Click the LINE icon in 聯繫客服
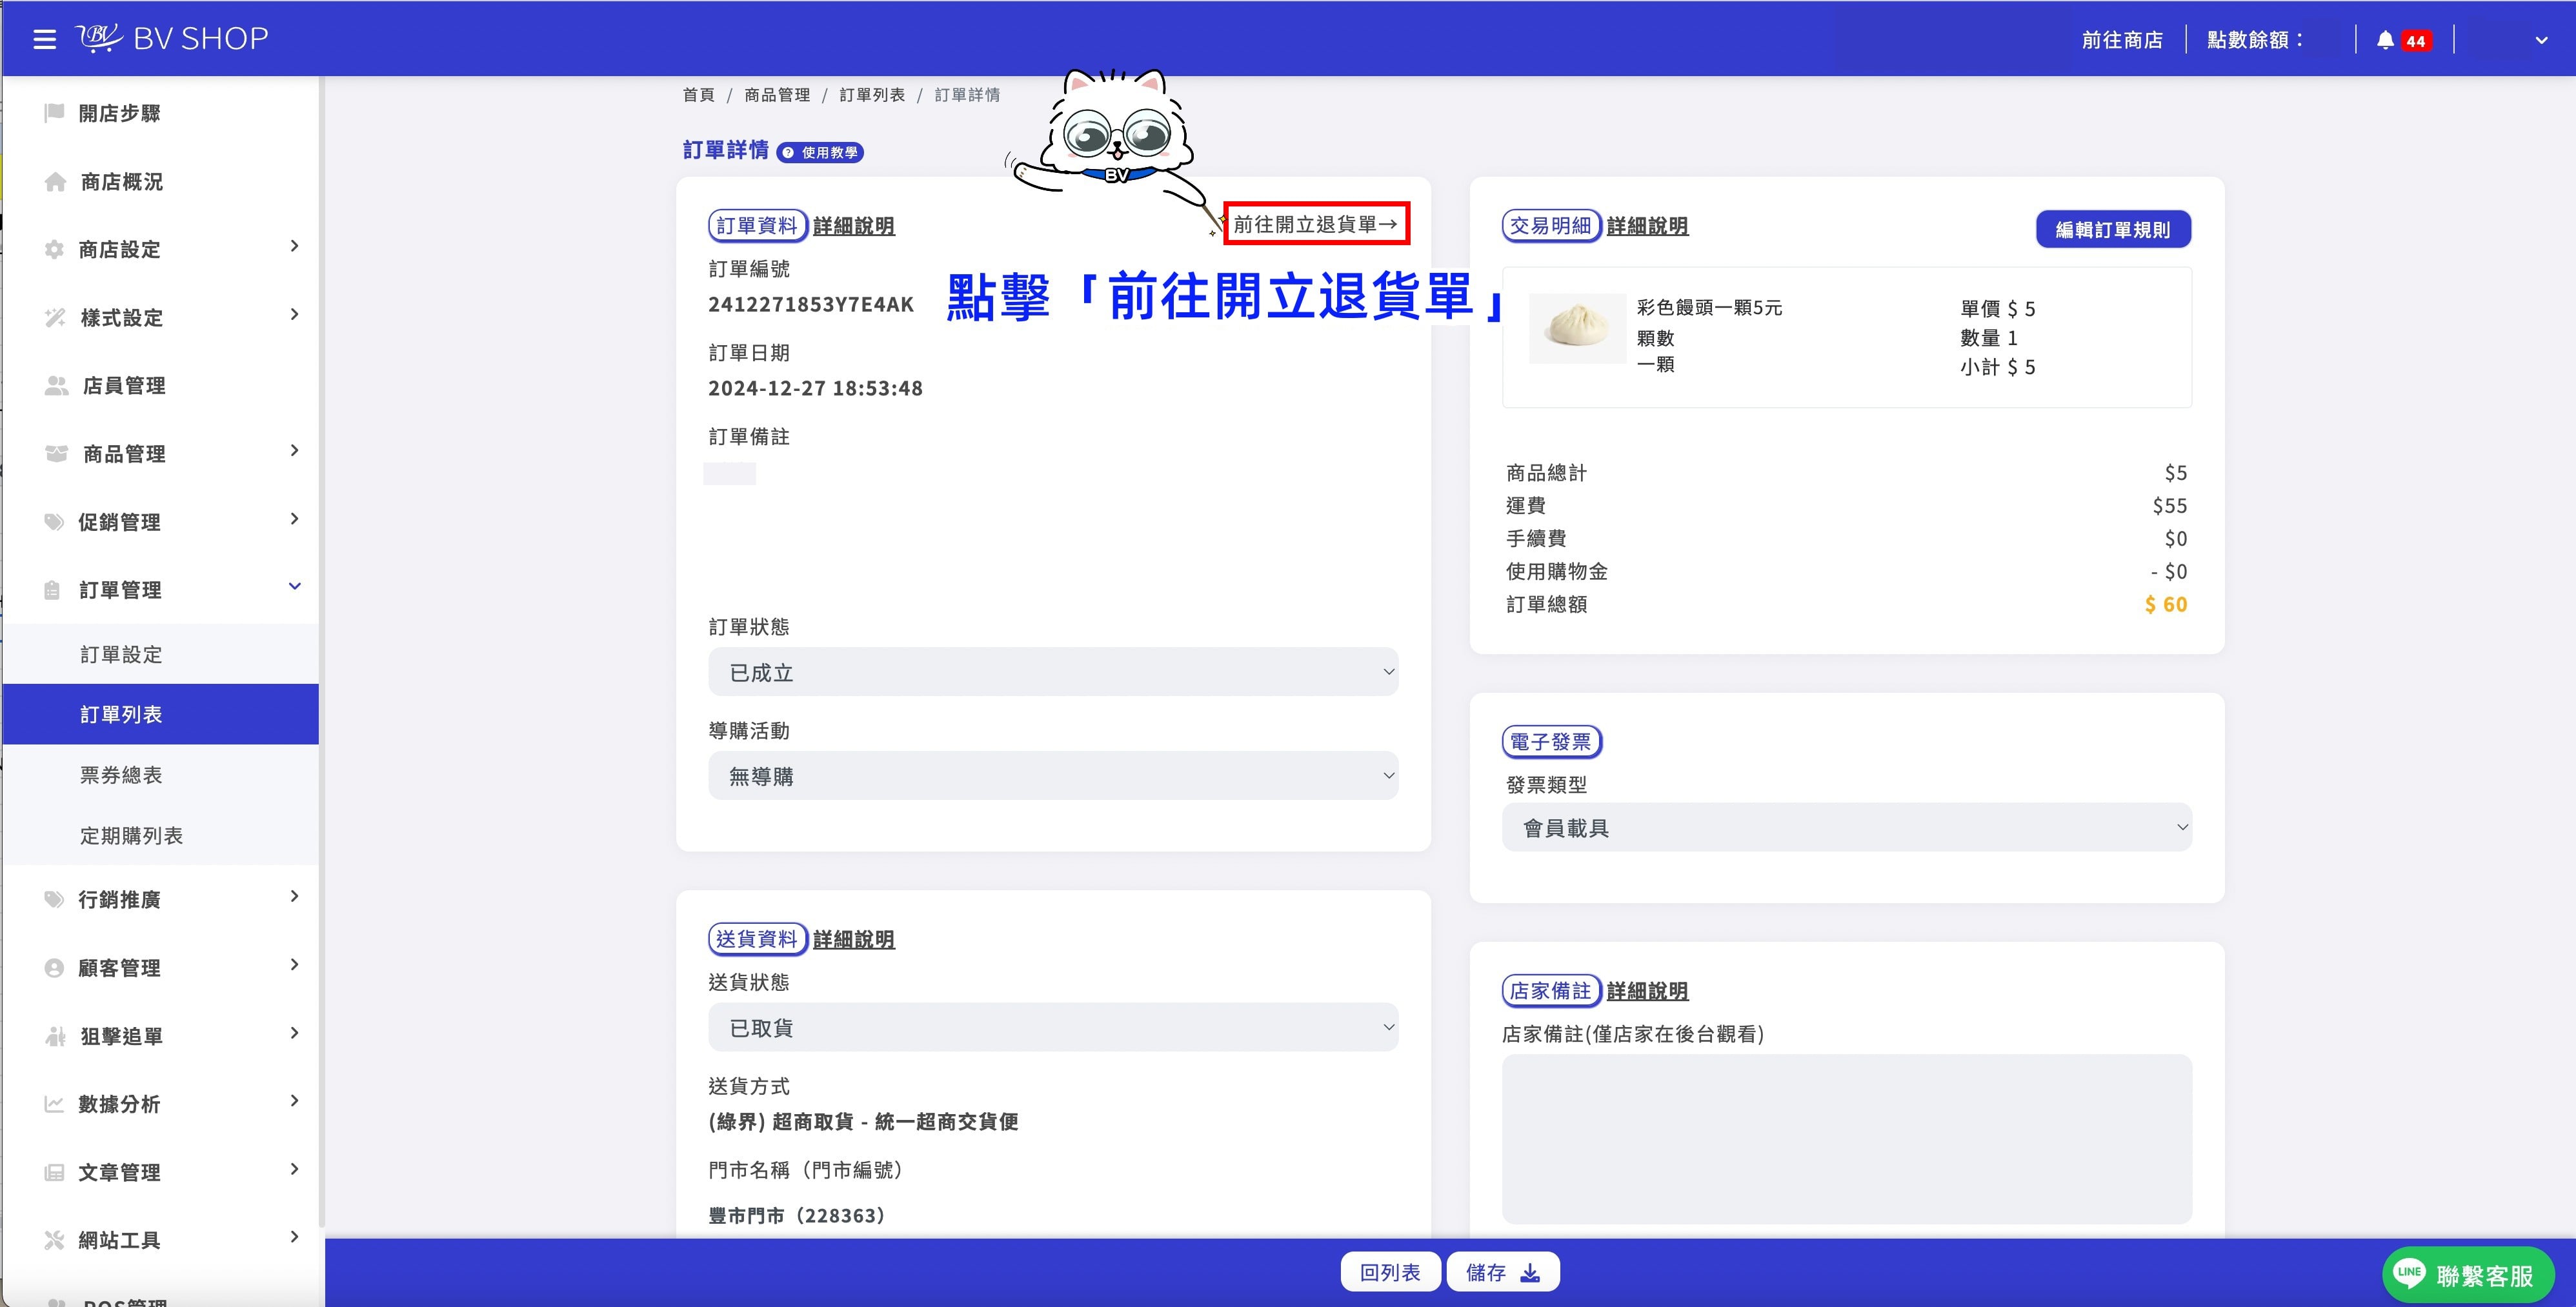Screen dimensions: 2576x1307 click(x=2409, y=1273)
